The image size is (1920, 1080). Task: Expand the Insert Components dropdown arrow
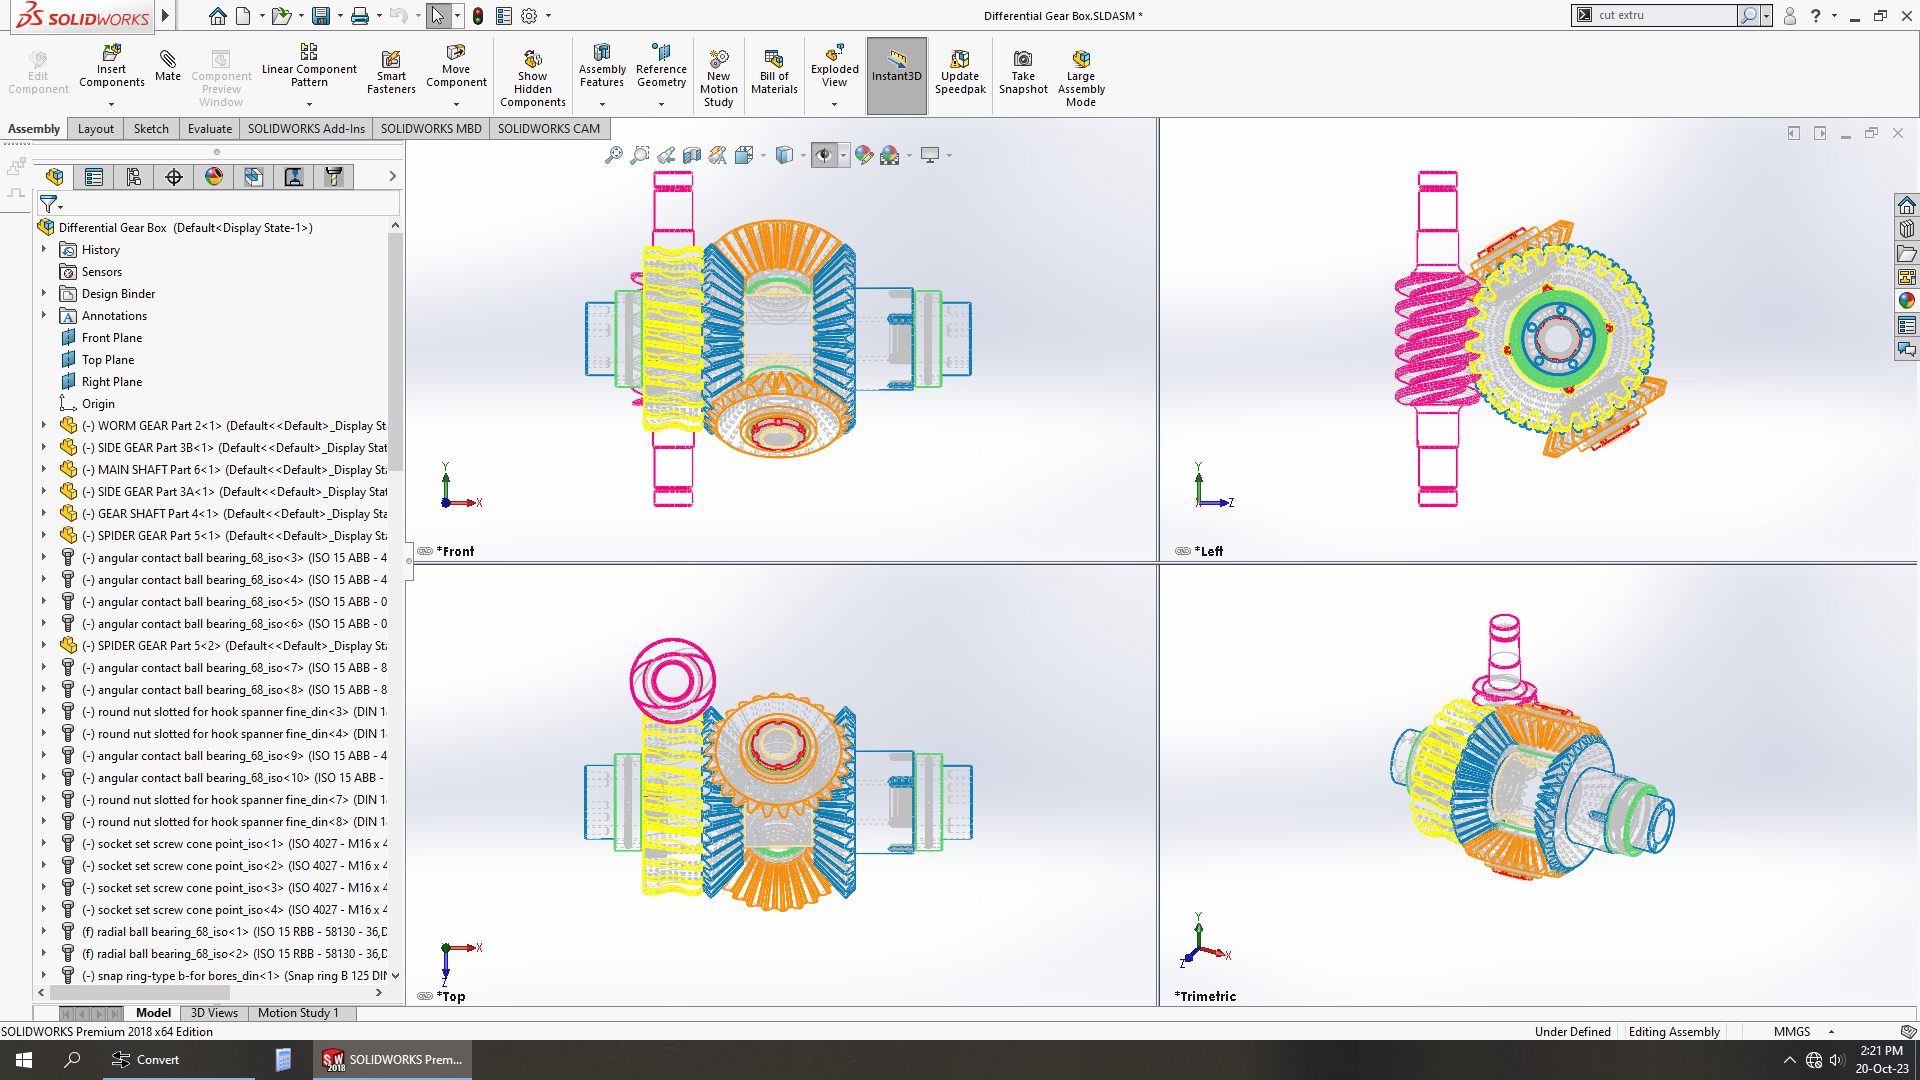click(x=112, y=104)
